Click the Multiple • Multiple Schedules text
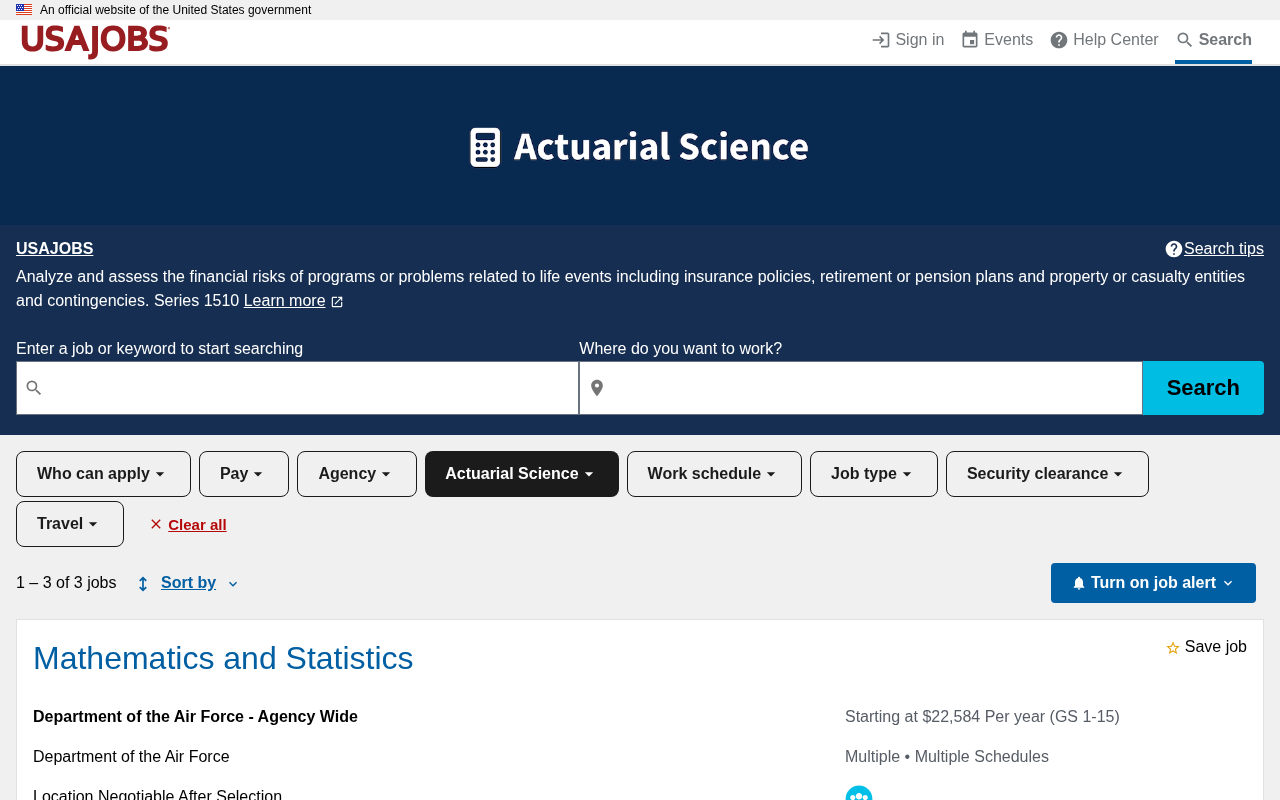Image resolution: width=1280 pixels, height=800 pixels. point(947,757)
